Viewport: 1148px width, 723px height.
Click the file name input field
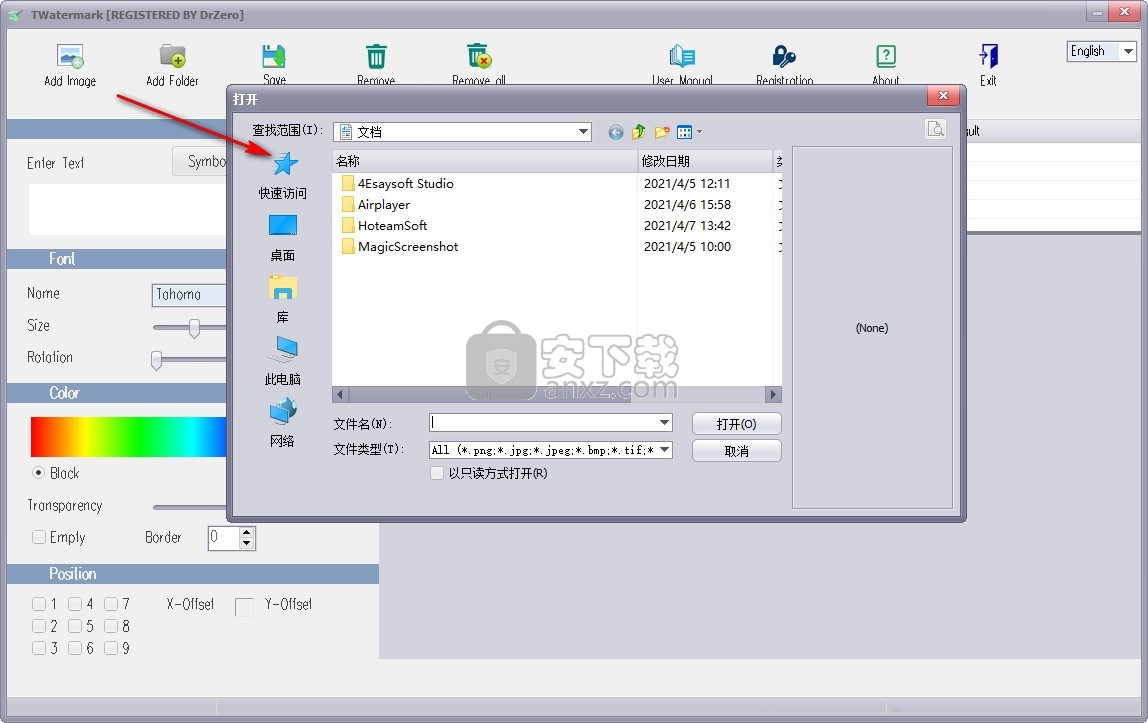(543, 422)
